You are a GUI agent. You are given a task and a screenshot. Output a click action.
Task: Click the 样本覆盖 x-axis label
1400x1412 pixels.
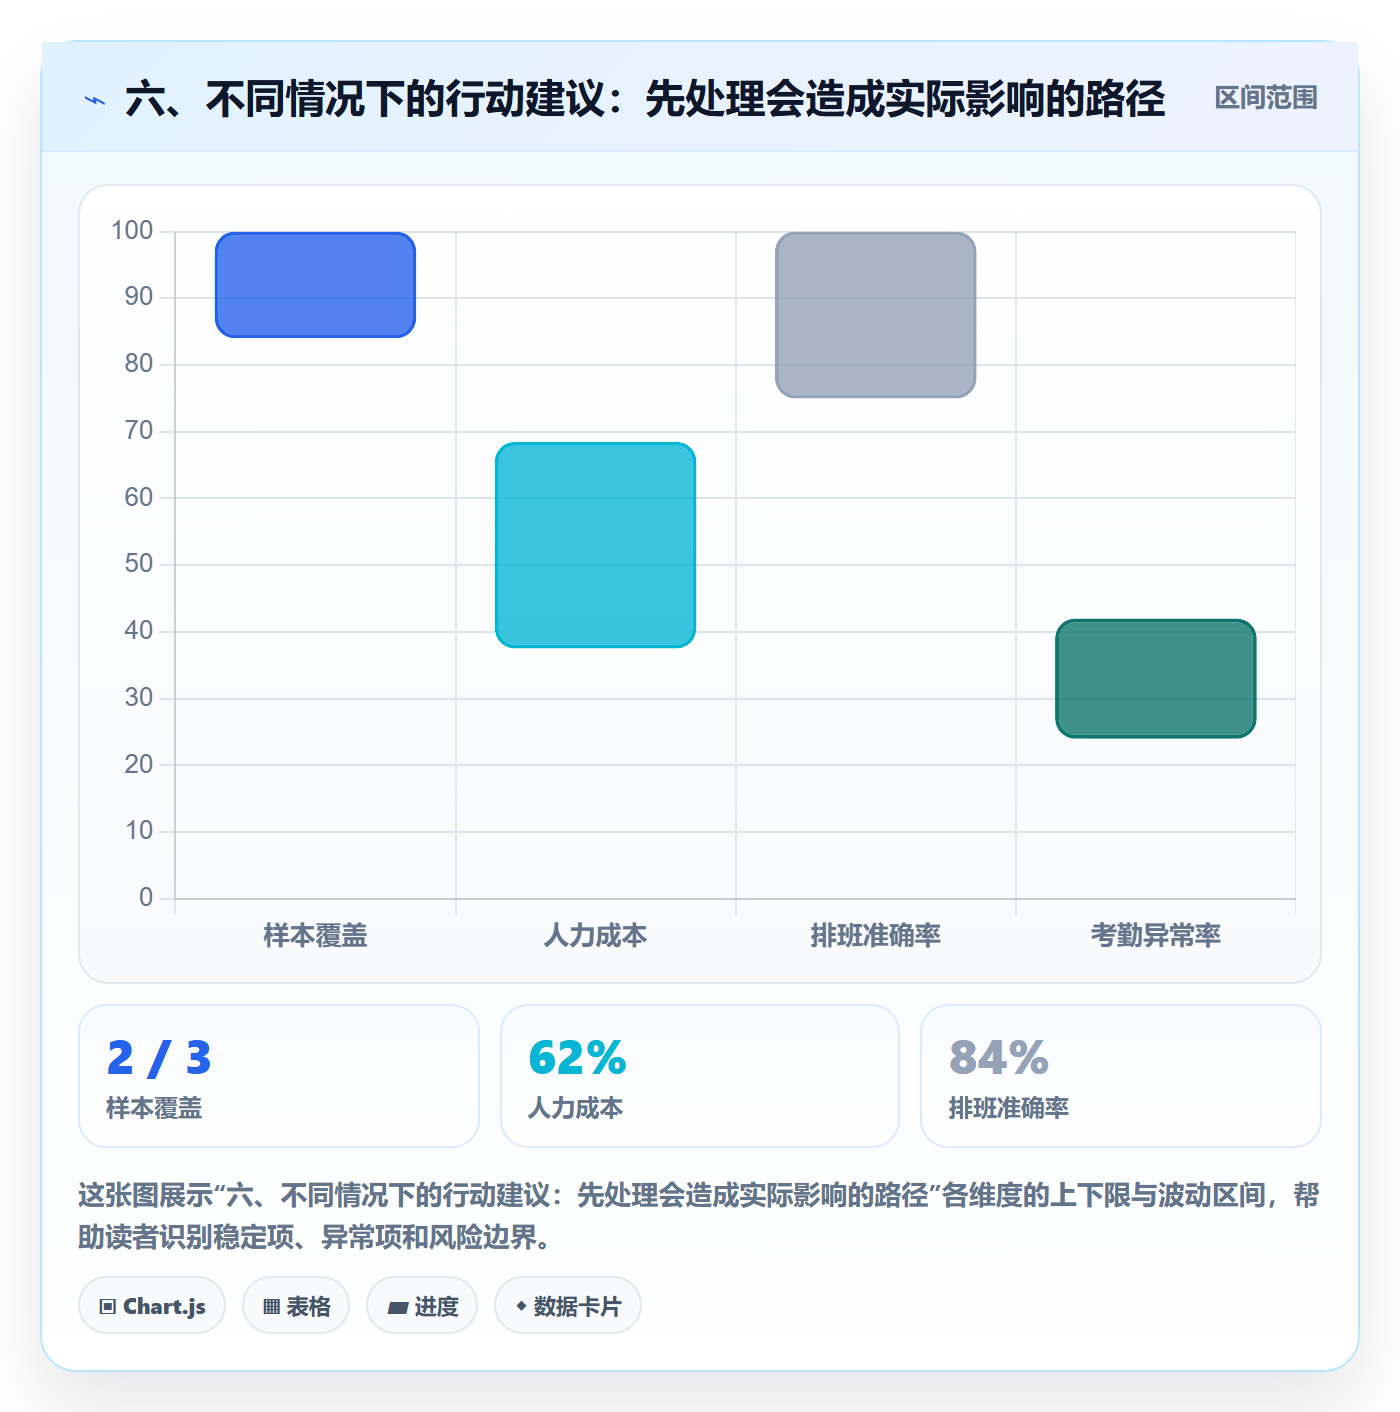point(316,936)
